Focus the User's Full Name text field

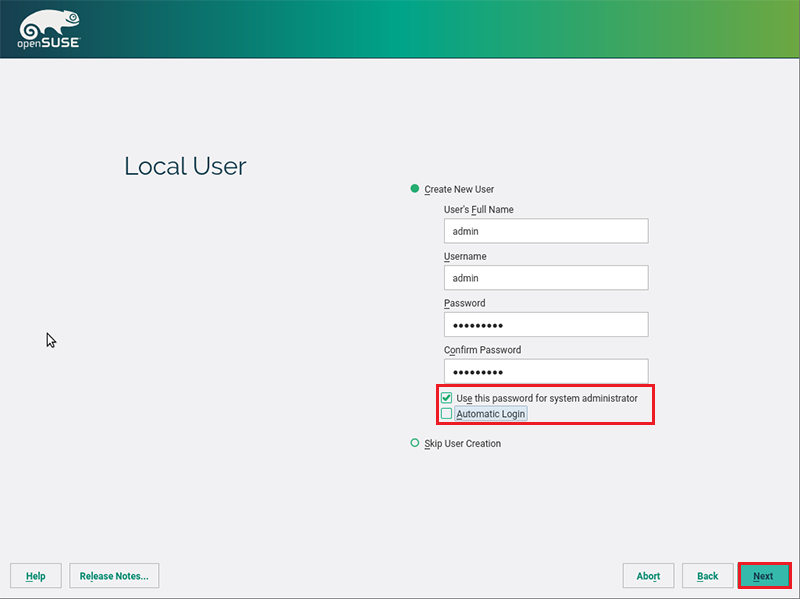click(x=546, y=231)
